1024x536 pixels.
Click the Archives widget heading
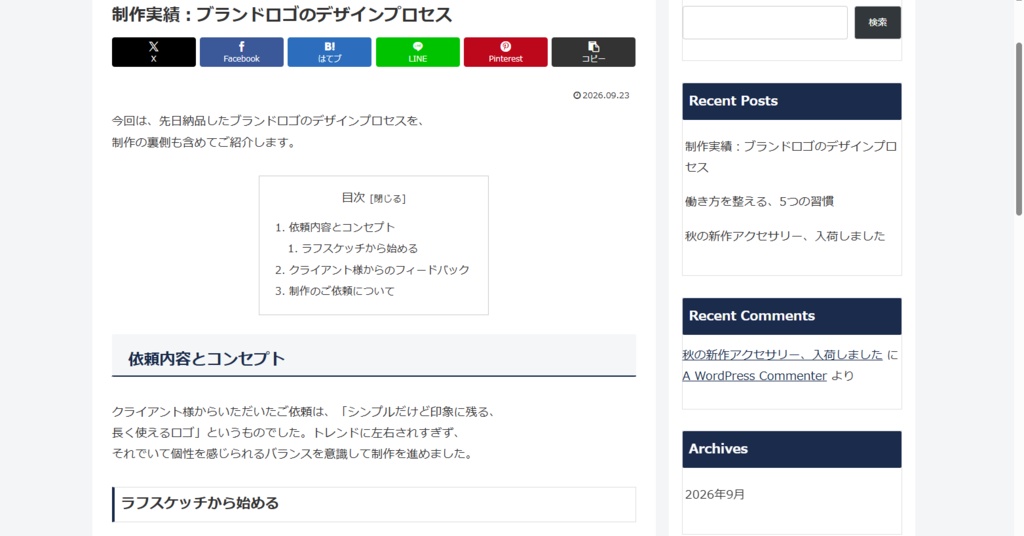792,449
